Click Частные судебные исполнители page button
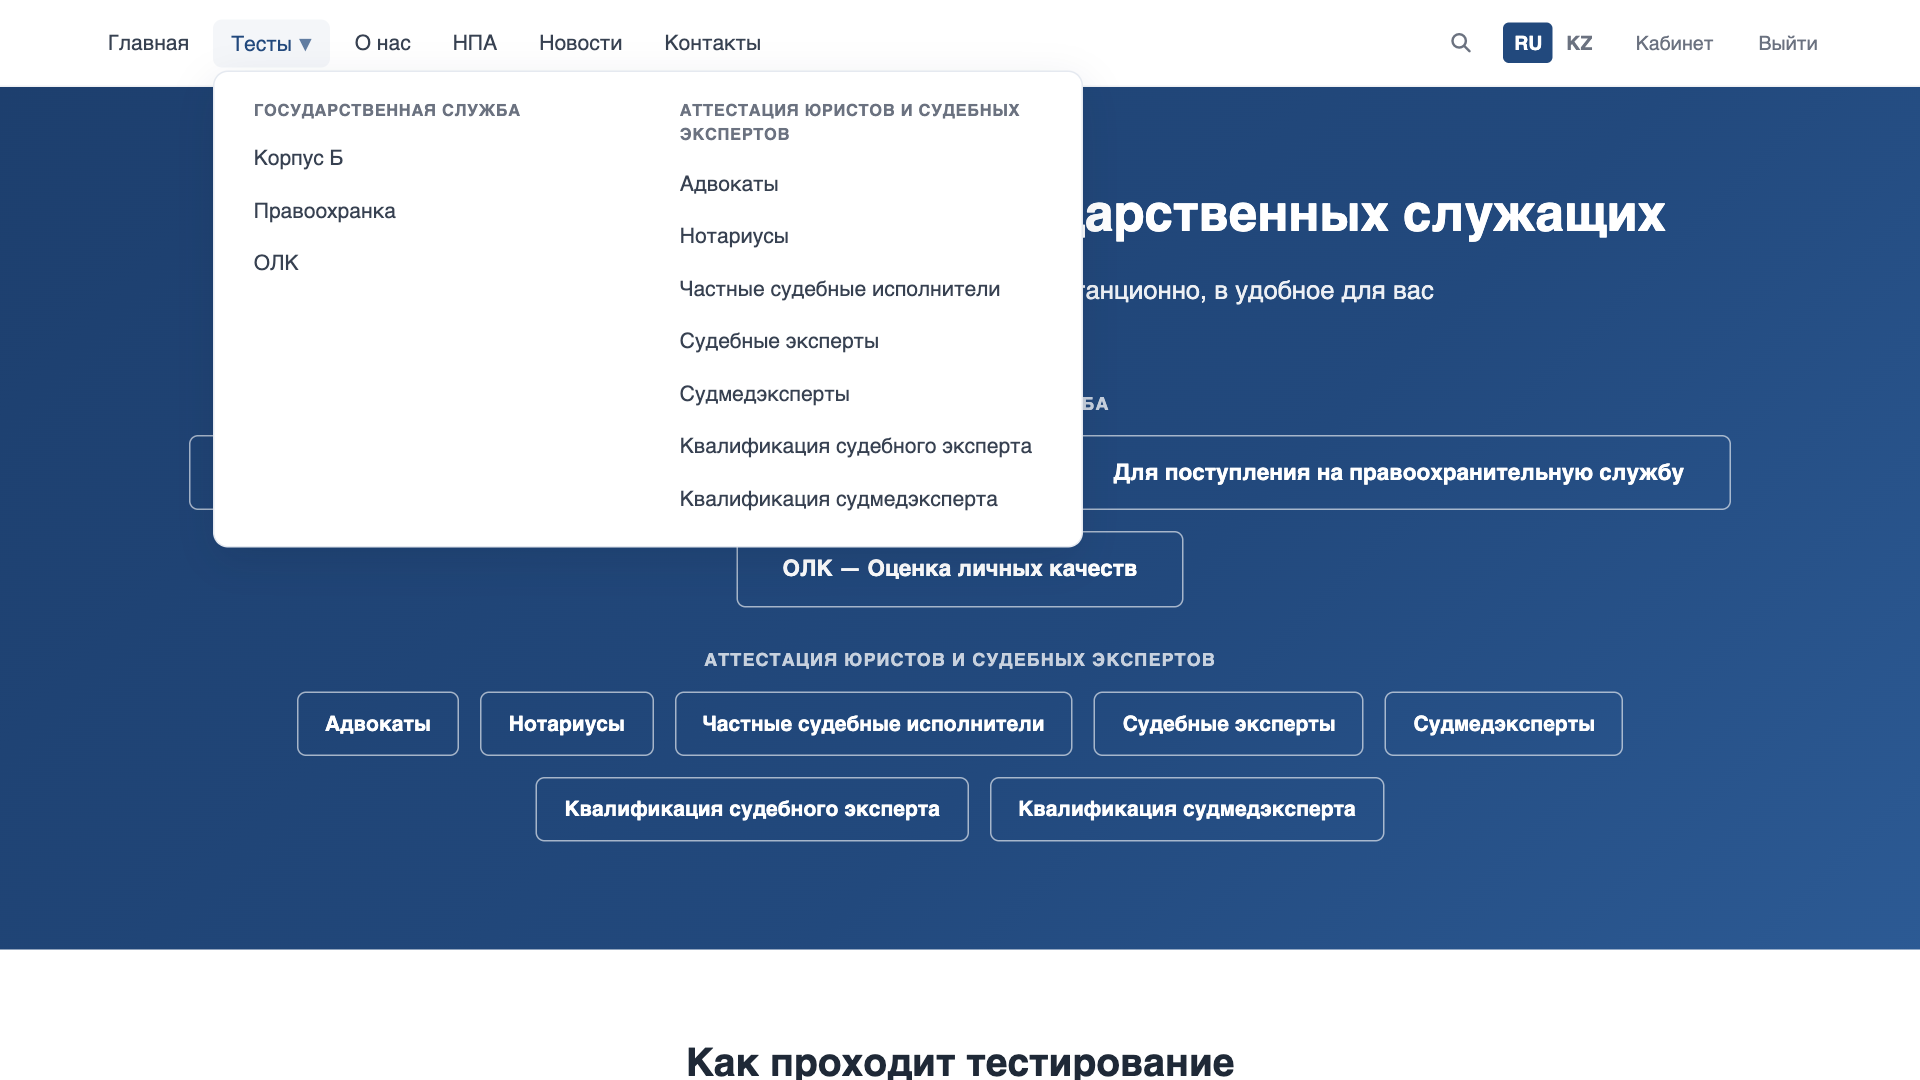Screen dimensions: 1920x1080 click(874, 724)
